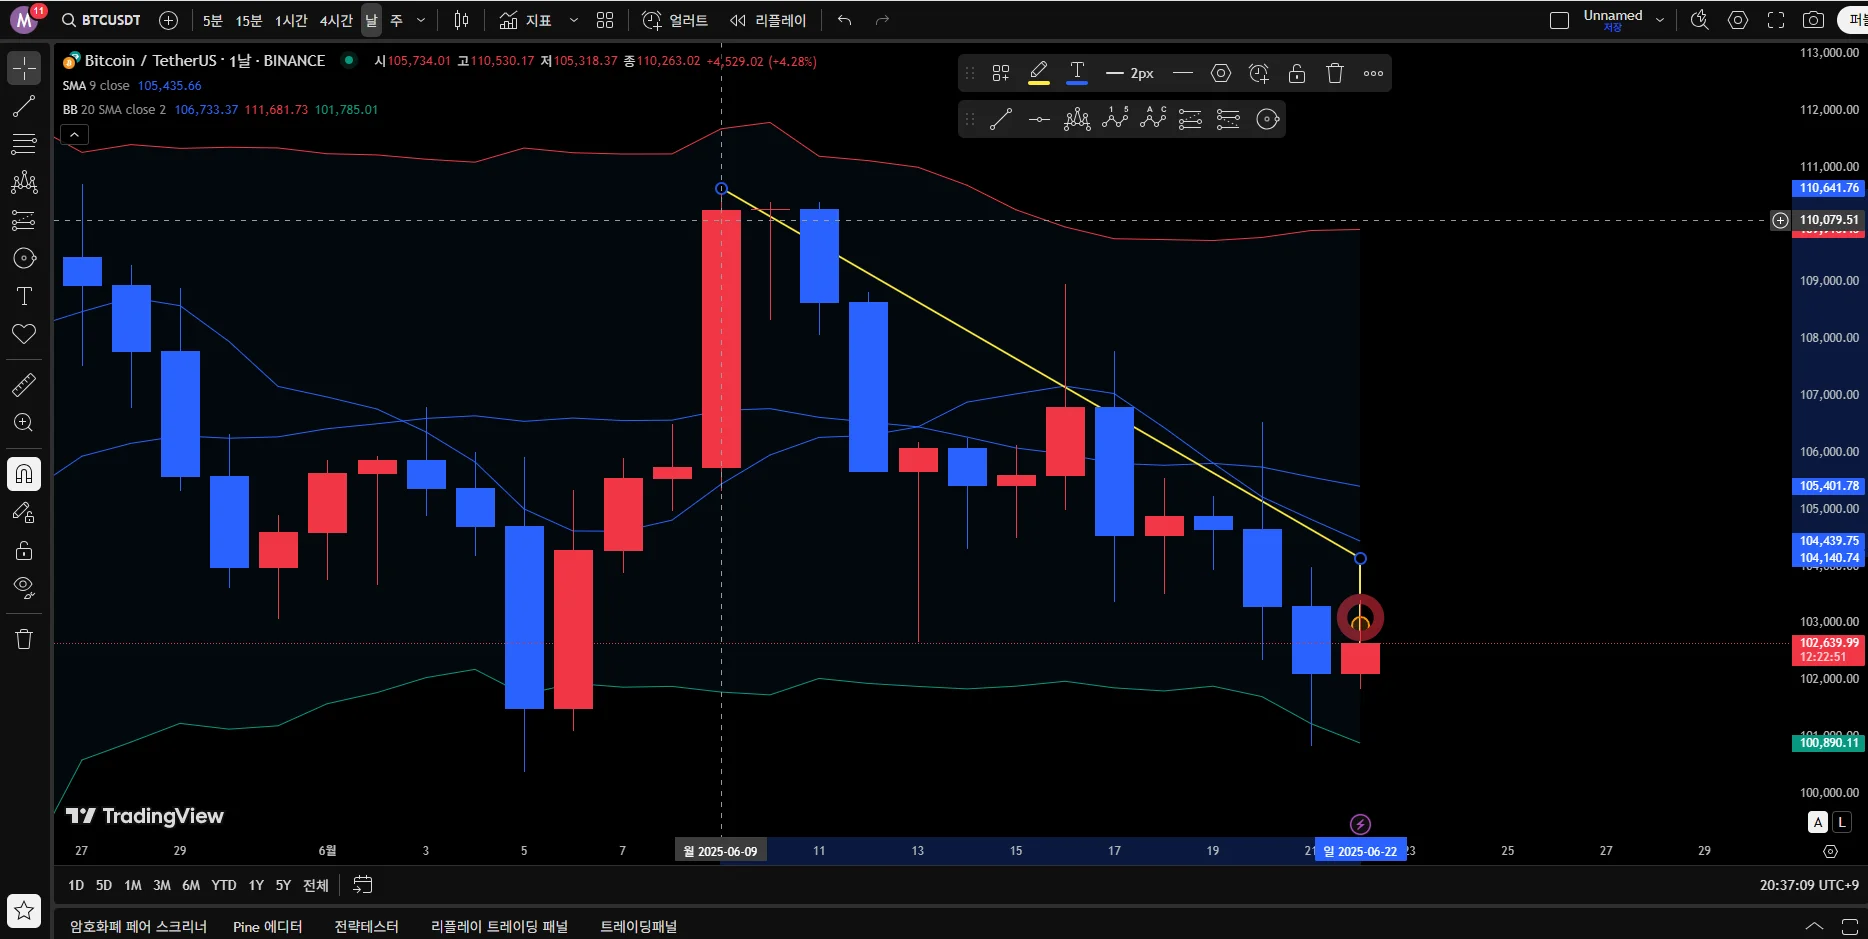The image size is (1868, 939).
Task: Pick the short position tool in favorites toolbar
Action: (x=1228, y=120)
